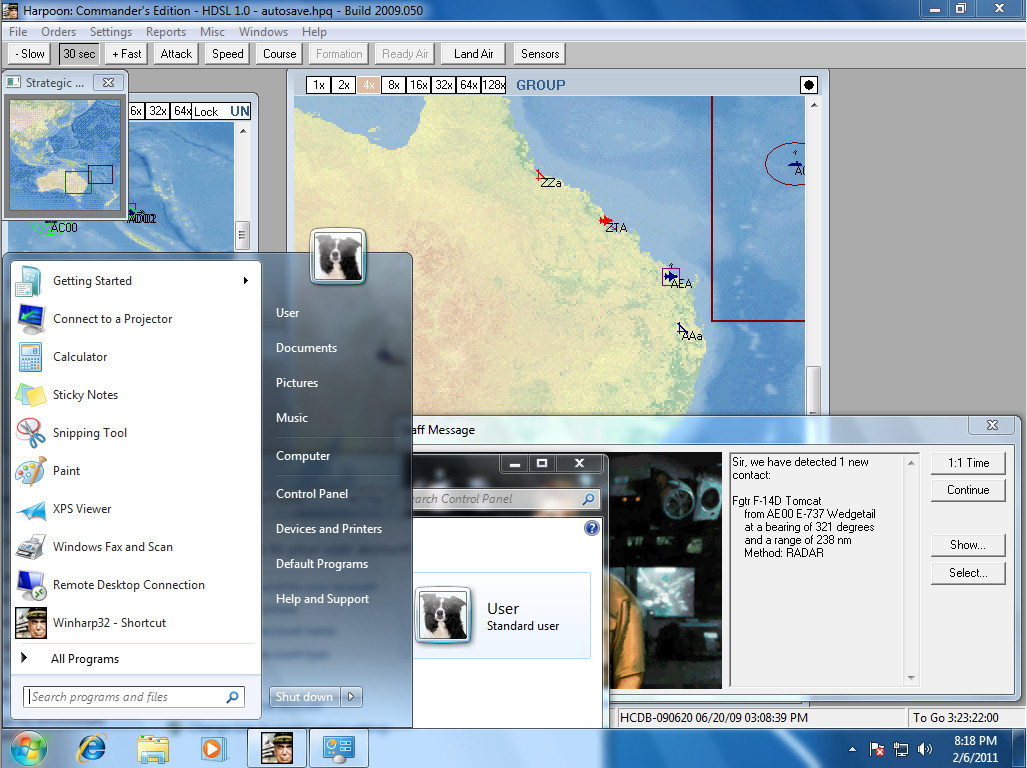Open the Orders menu

[x=58, y=31]
